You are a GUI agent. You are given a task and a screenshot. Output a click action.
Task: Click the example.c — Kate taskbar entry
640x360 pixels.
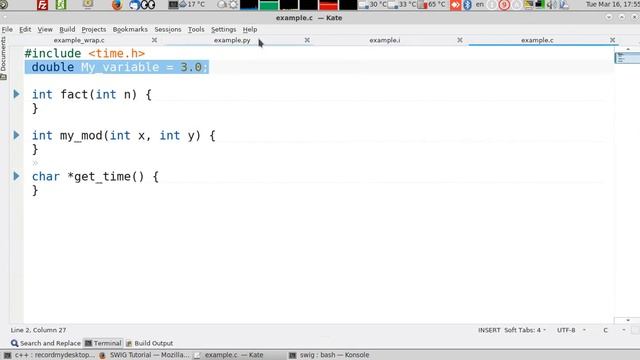[229, 355]
